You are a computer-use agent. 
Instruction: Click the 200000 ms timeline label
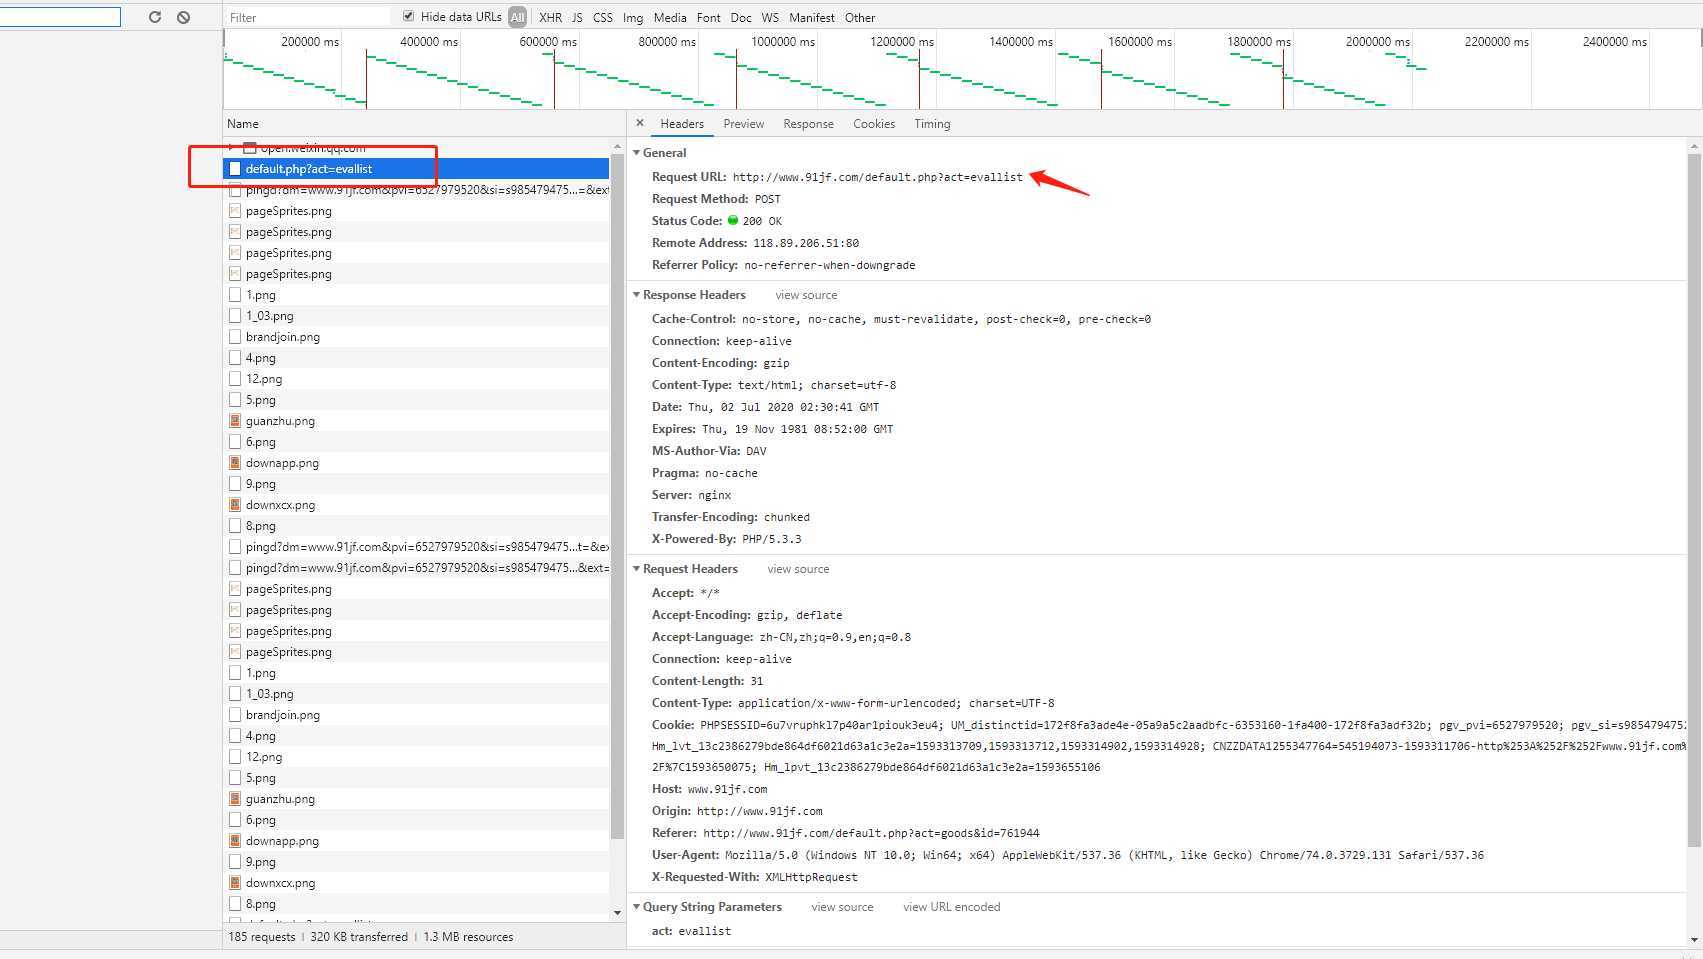[310, 42]
